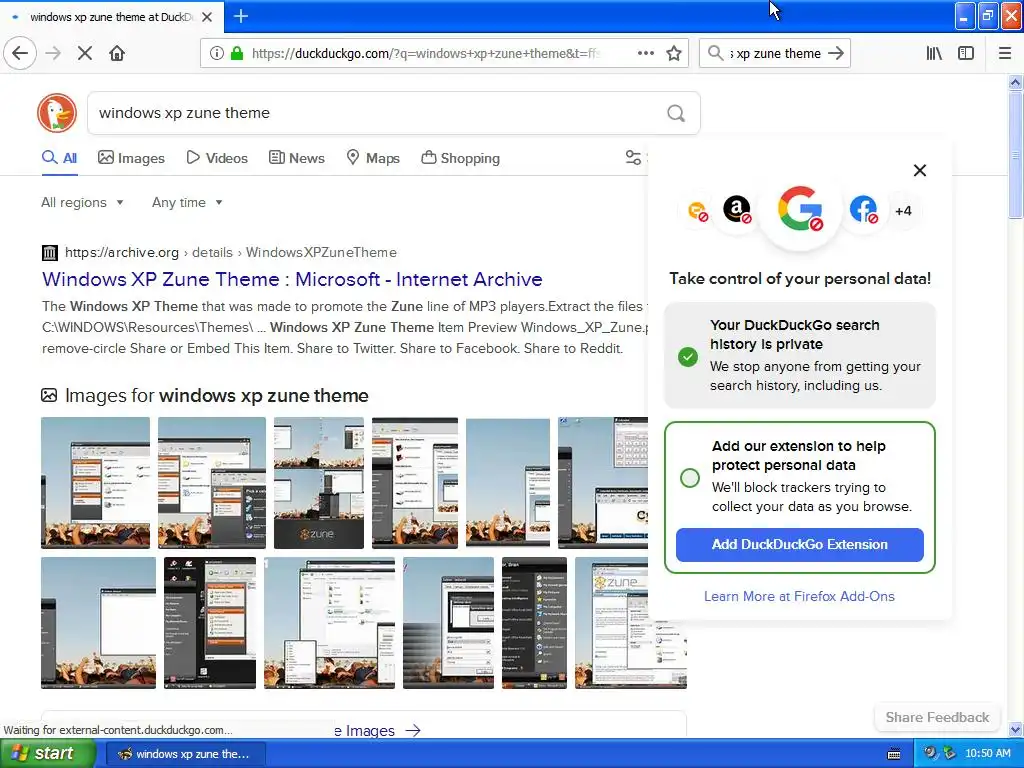Go back to the previous page

point(20,53)
